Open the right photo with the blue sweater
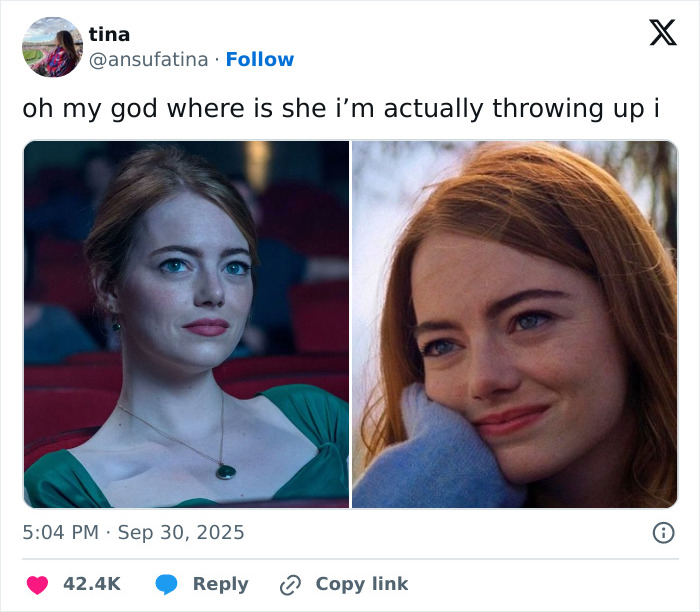The height and width of the screenshot is (612, 700). (514, 324)
